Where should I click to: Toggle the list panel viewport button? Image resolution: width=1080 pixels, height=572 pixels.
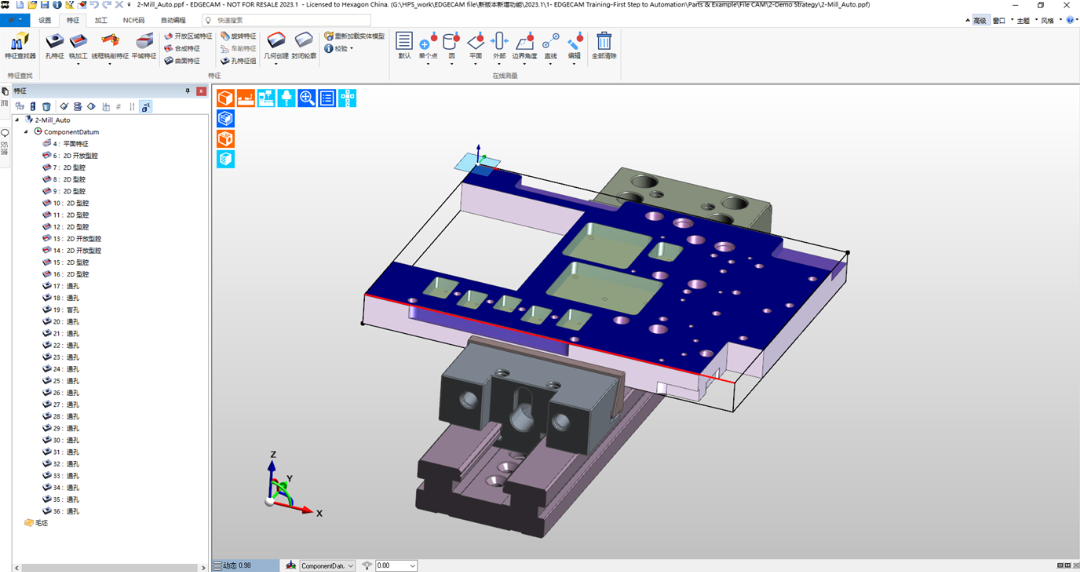(327, 99)
